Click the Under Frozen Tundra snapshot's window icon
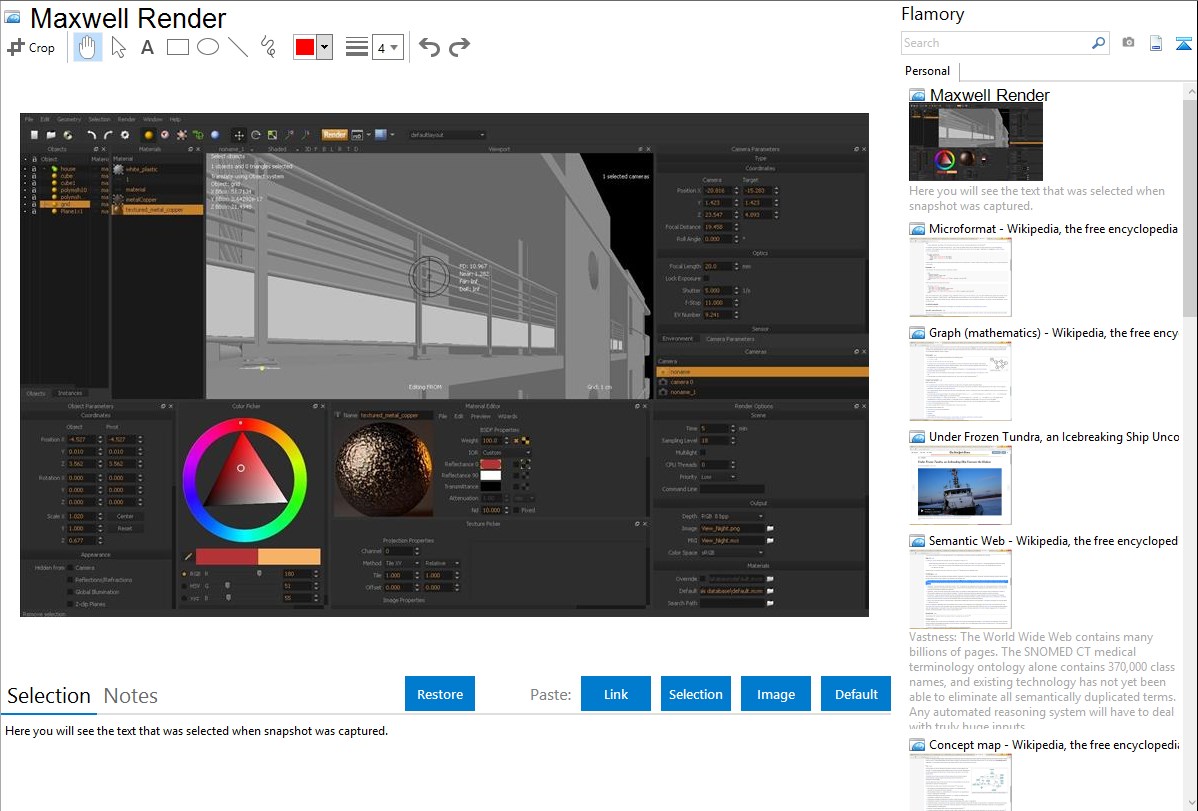 (917, 436)
